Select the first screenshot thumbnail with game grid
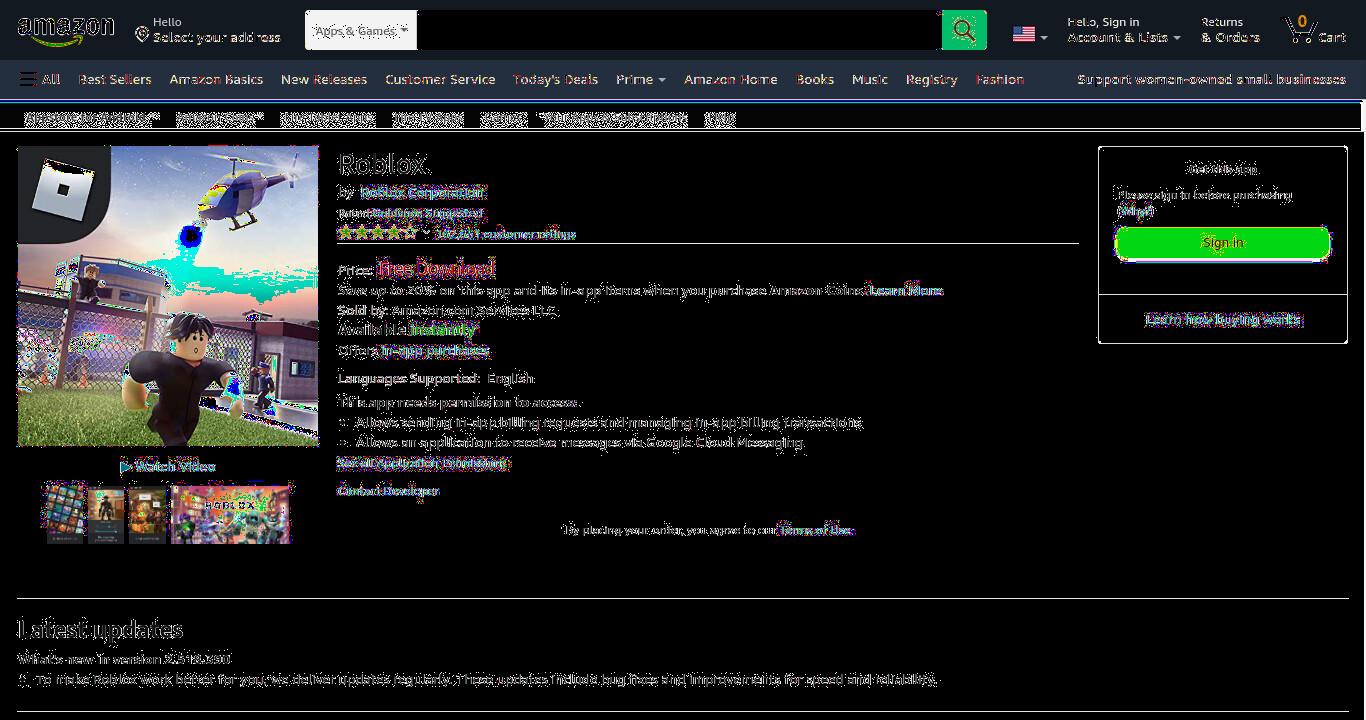The width and height of the screenshot is (1366, 720). pos(65,514)
